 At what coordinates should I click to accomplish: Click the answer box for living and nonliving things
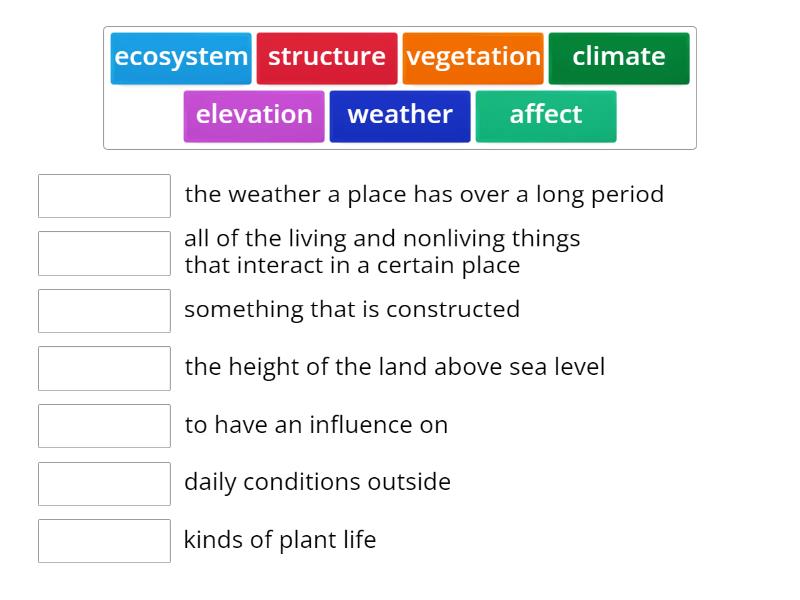click(x=104, y=253)
